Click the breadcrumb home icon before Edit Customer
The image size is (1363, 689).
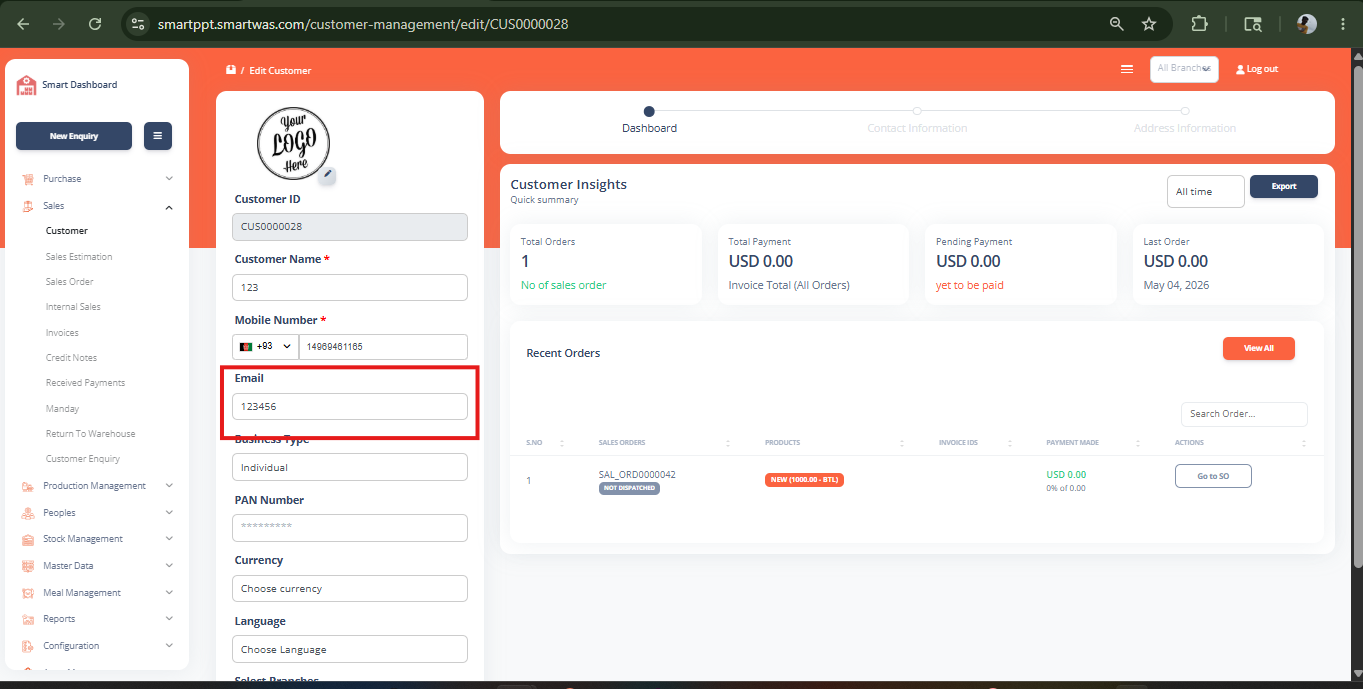231,70
